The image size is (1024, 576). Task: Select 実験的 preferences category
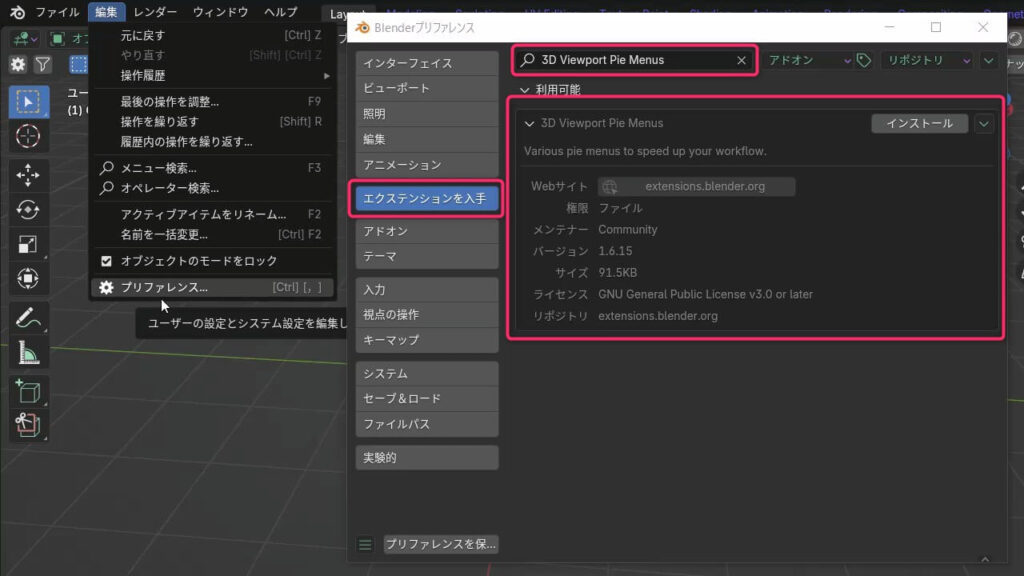pos(427,458)
